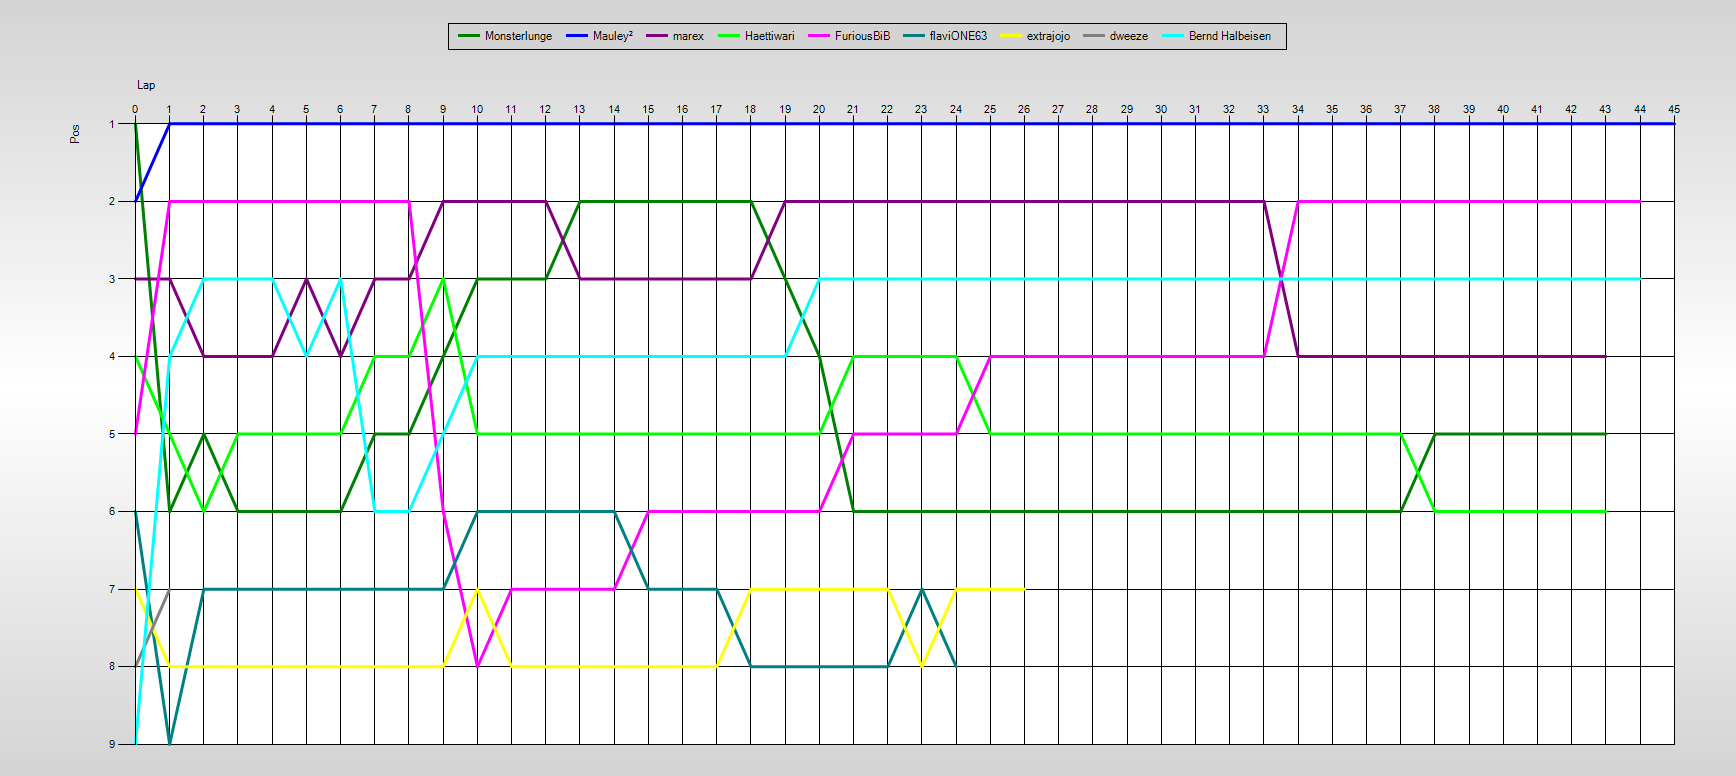Click the "Lap" axis title
The image size is (1736, 776).
(146, 85)
